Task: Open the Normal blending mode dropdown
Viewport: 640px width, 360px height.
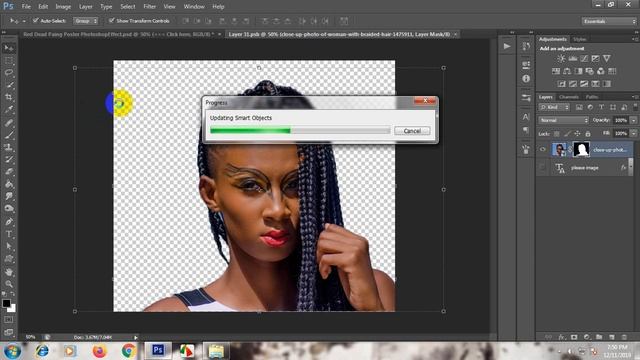Action: (x=564, y=120)
